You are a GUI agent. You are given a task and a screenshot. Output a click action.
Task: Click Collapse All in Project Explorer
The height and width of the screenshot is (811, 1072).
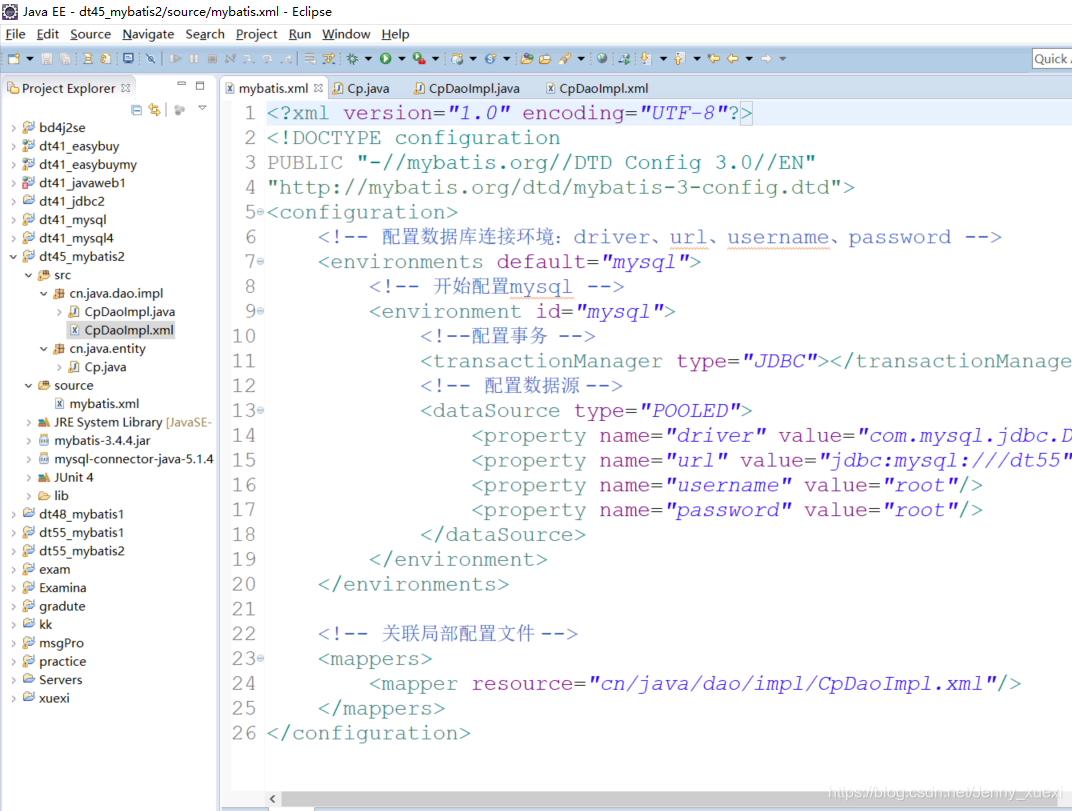[x=136, y=110]
